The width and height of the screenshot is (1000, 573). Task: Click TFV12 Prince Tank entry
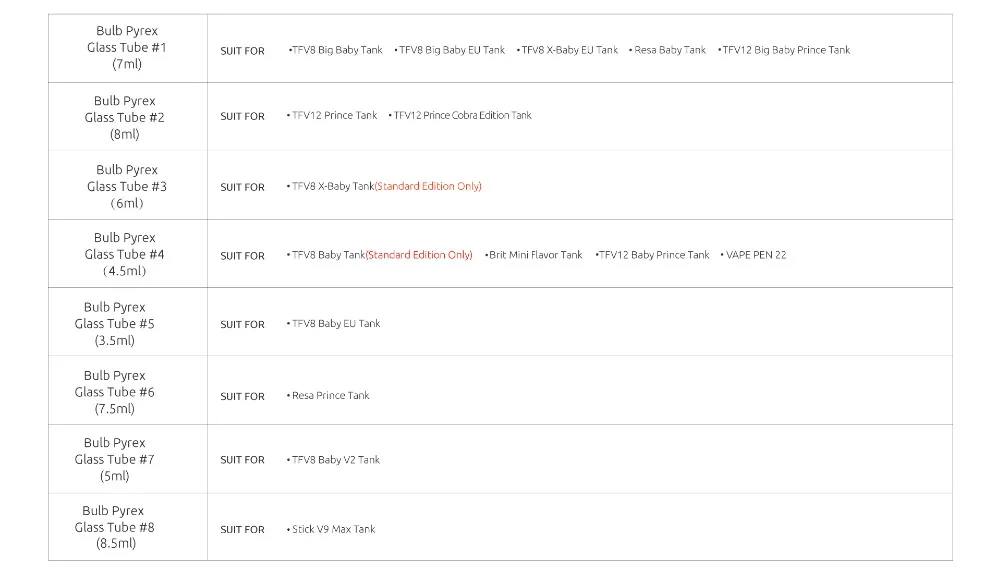point(332,115)
